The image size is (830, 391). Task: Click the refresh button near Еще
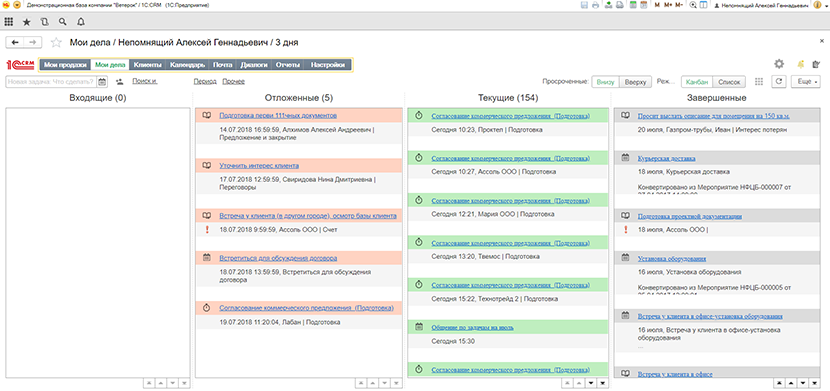pos(778,82)
